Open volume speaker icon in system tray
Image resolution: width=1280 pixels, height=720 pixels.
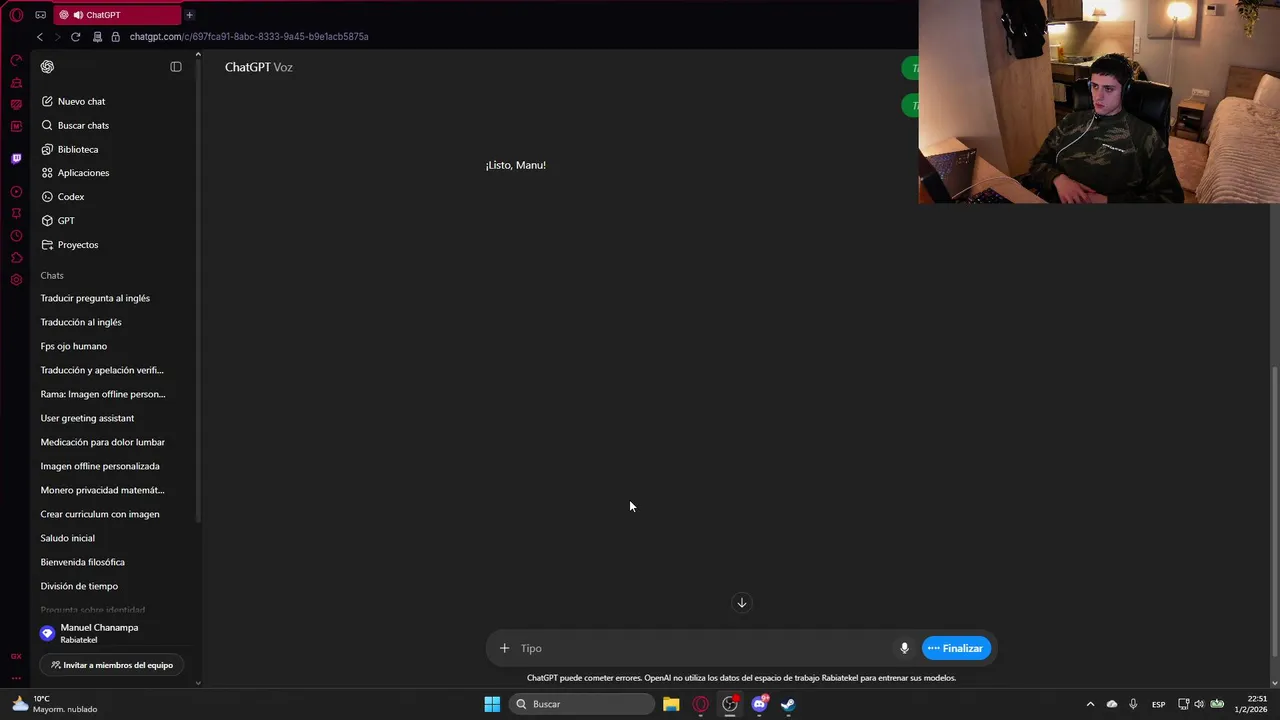(1199, 704)
